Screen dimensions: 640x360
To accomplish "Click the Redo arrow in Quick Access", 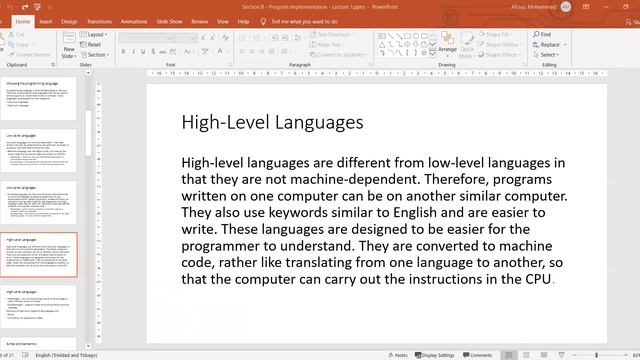I will pyautogui.click(x=25, y=7).
